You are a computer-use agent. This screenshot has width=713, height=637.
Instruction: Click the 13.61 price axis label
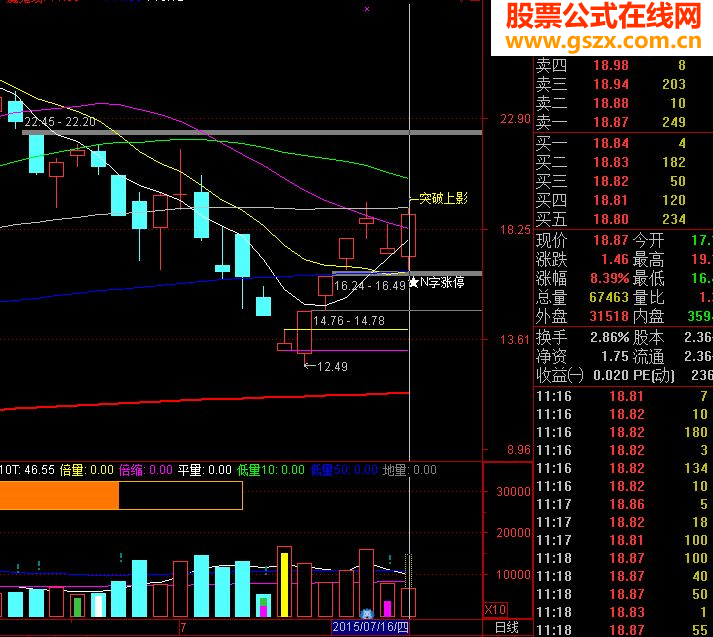515,340
